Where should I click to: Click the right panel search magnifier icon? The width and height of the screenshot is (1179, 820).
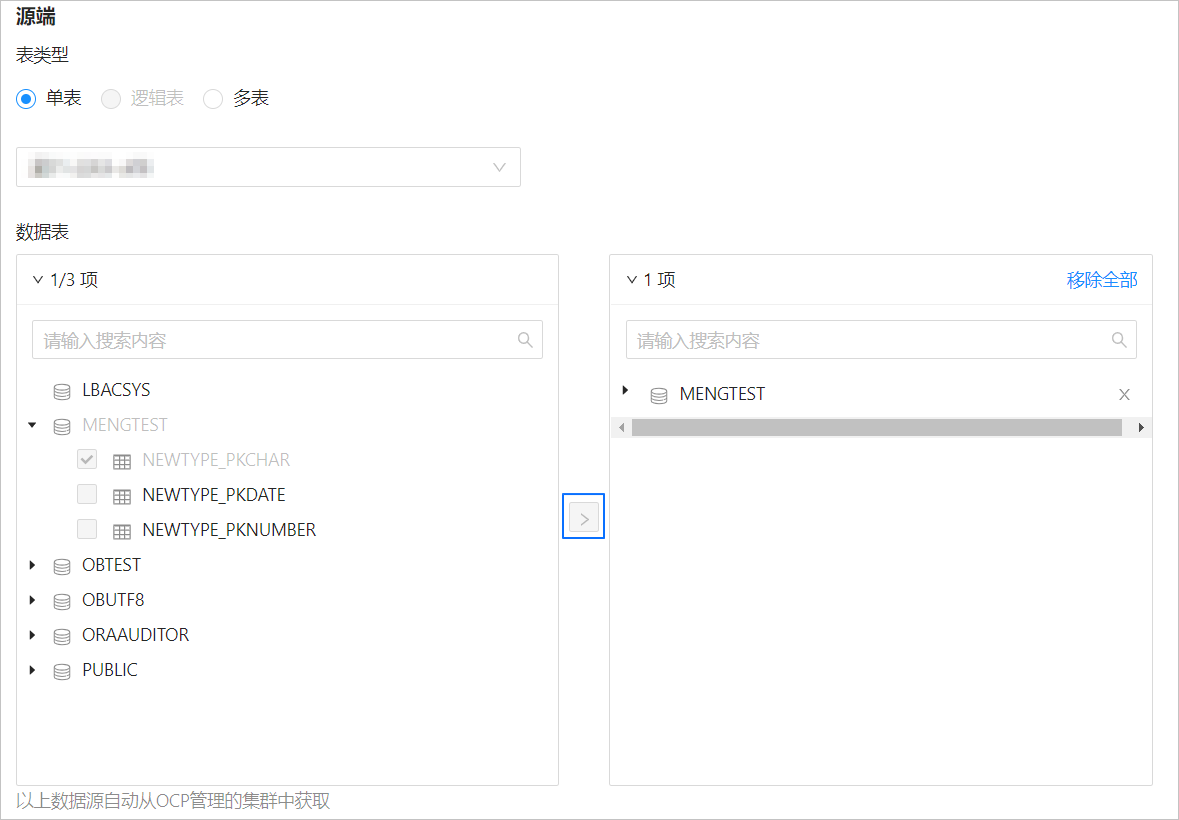[1120, 340]
